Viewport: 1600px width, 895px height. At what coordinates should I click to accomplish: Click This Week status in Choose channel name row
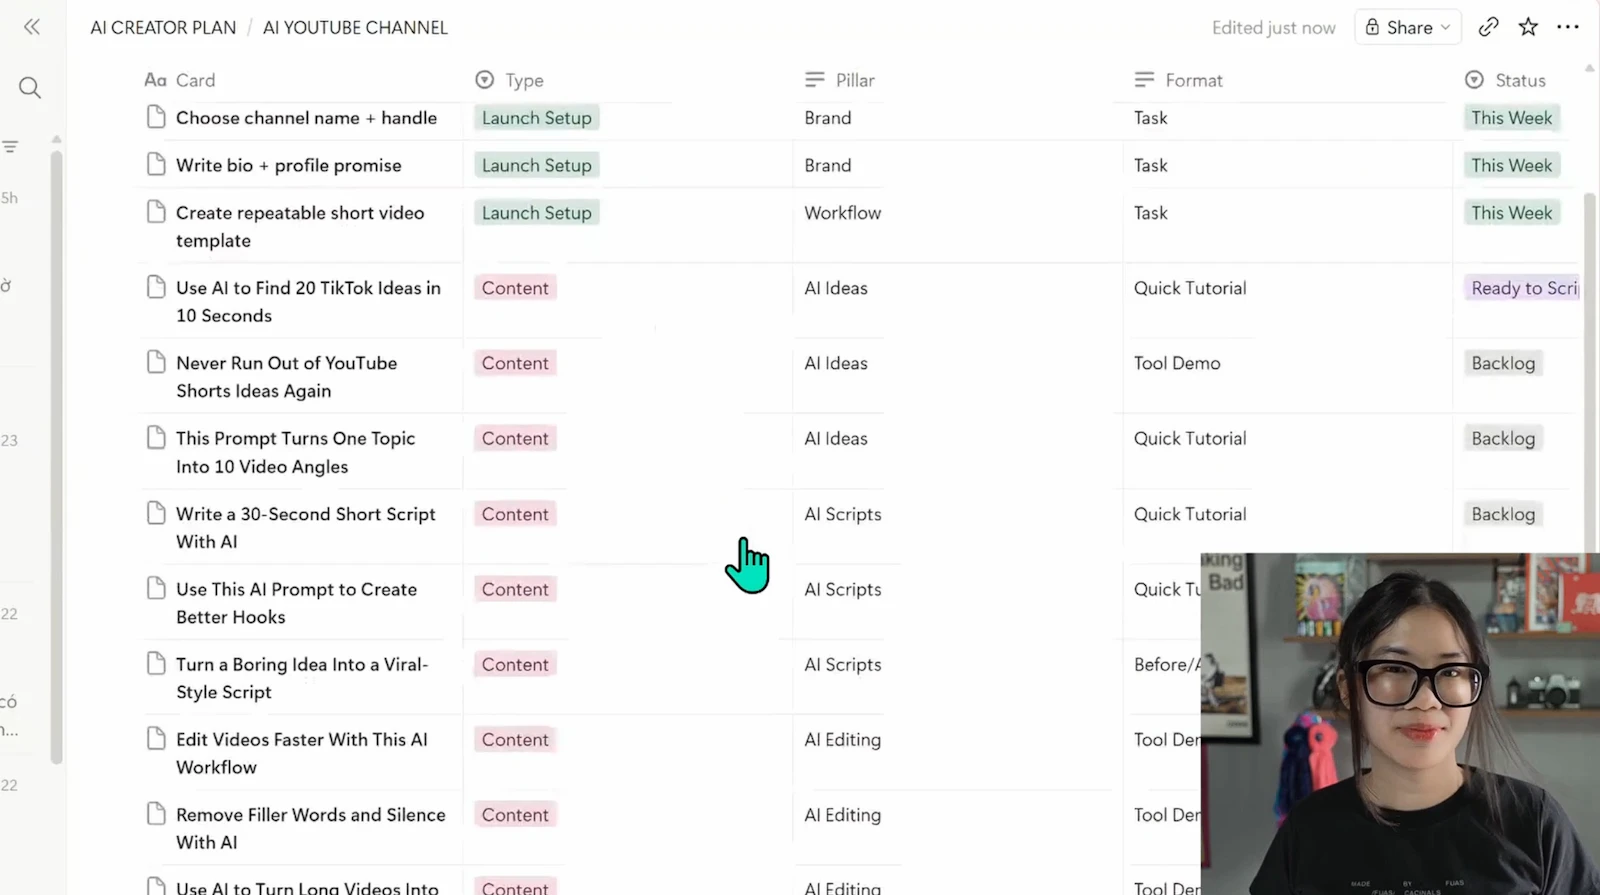coord(1511,118)
